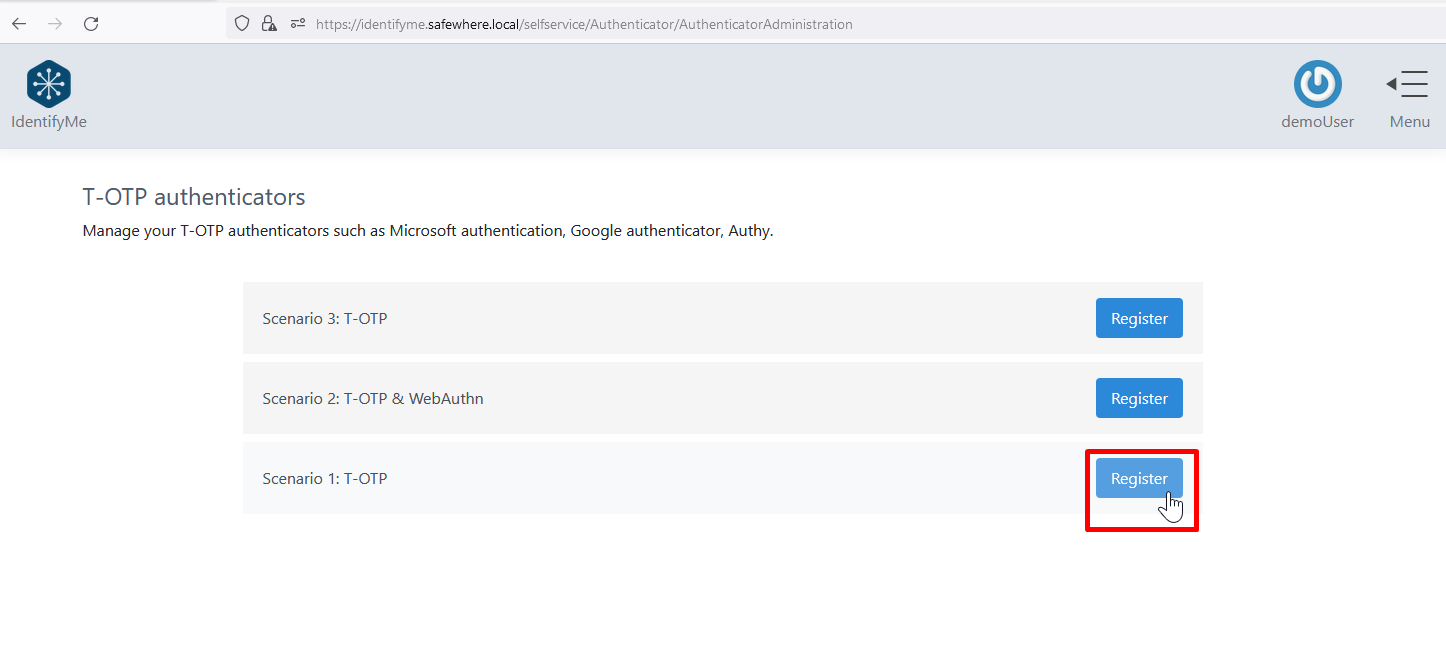The image size is (1446, 669).
Task: Select the Scenario 2: T-OTP & WebAuthn label
Action: 372,399
